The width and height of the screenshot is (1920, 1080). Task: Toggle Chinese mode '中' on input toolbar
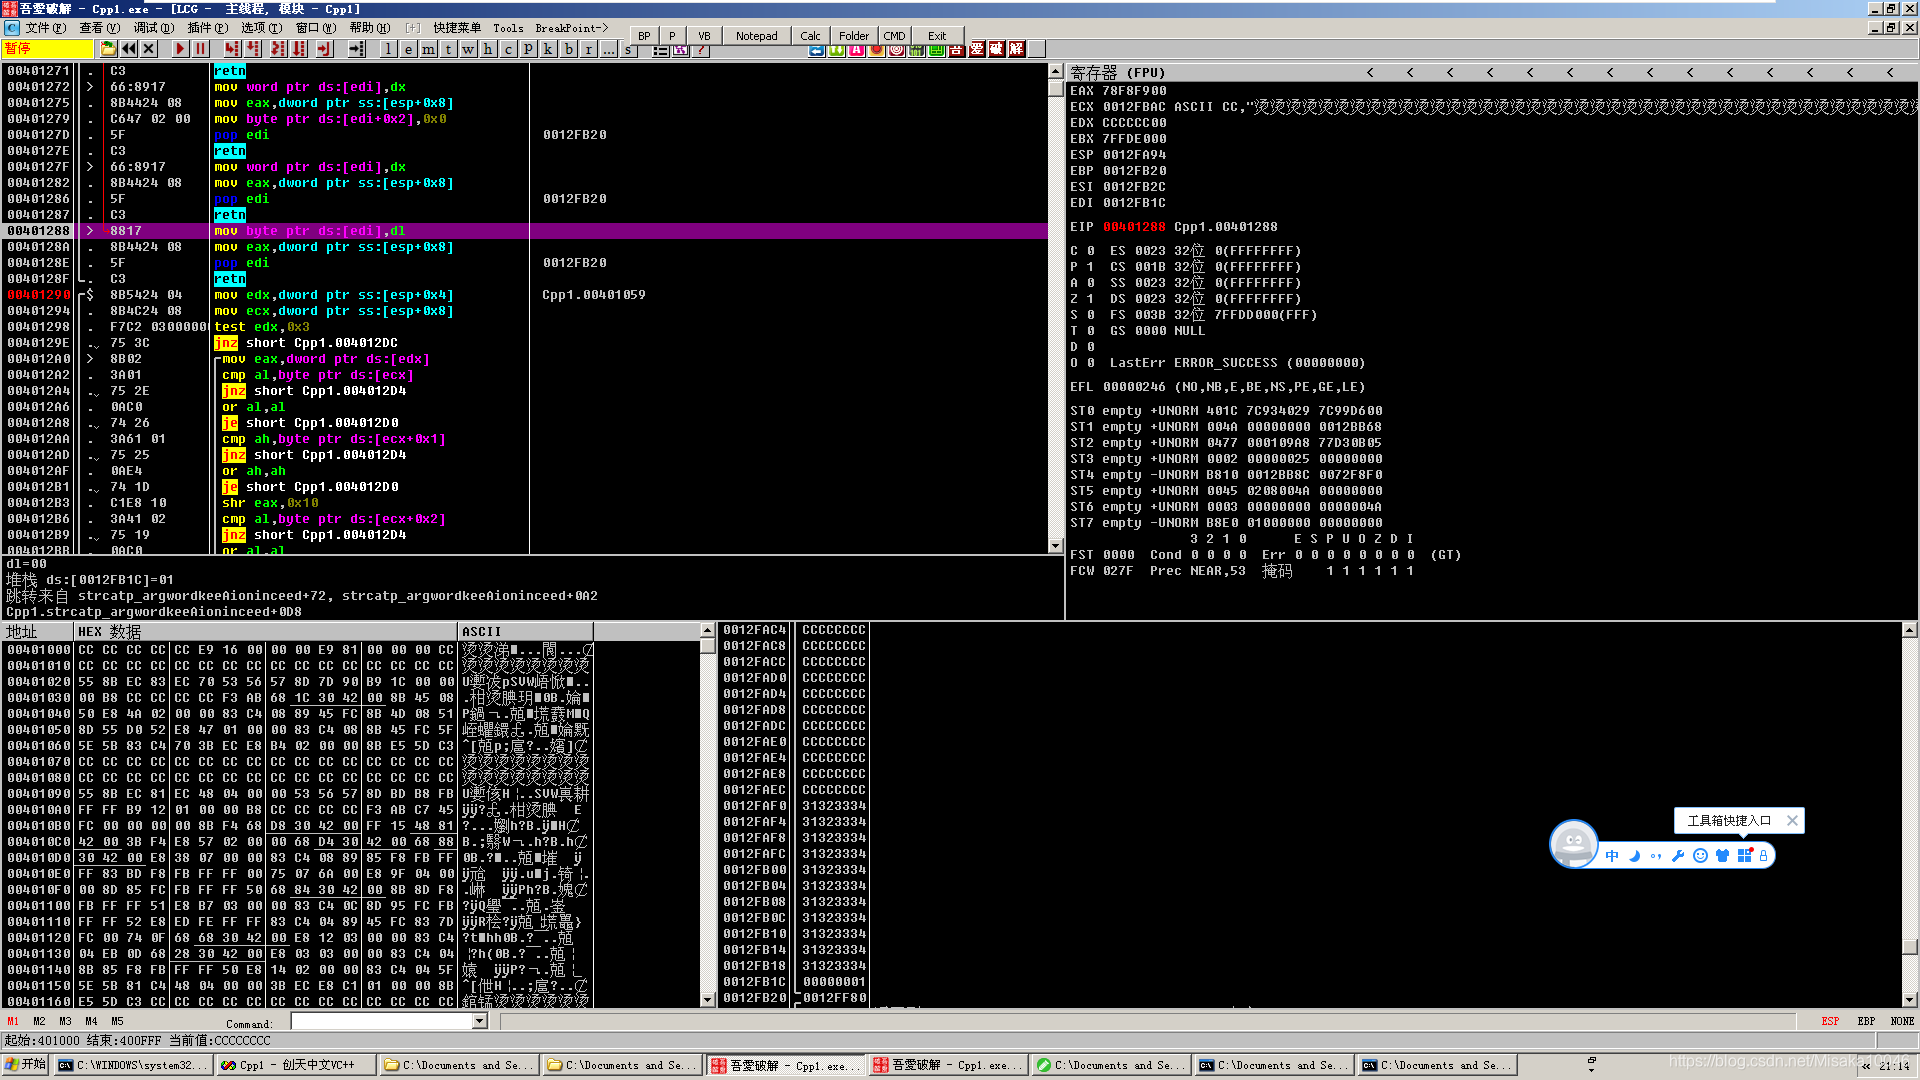click(1612, 855)
